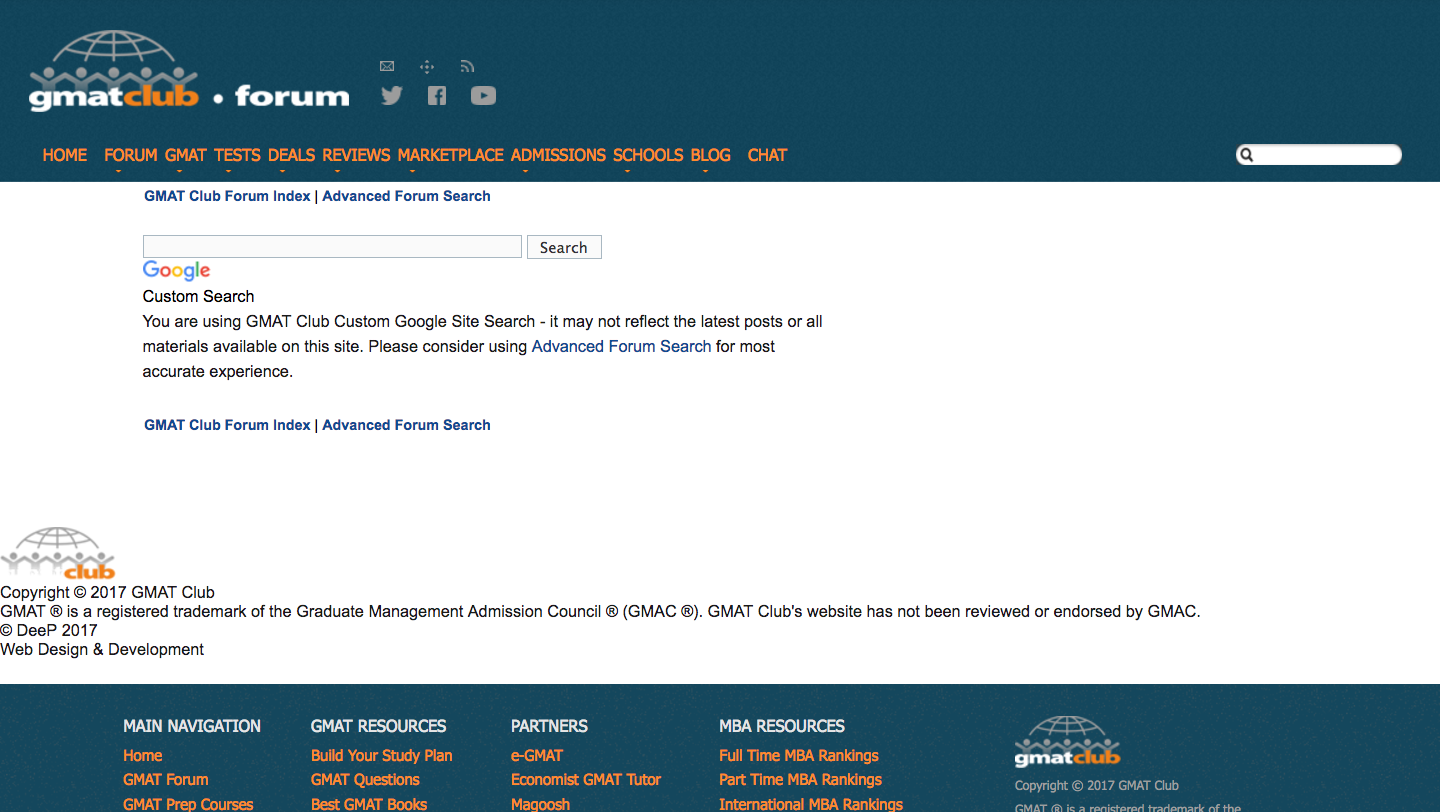Focus the Google custom search text field
1440x812 pixels.
332,247
